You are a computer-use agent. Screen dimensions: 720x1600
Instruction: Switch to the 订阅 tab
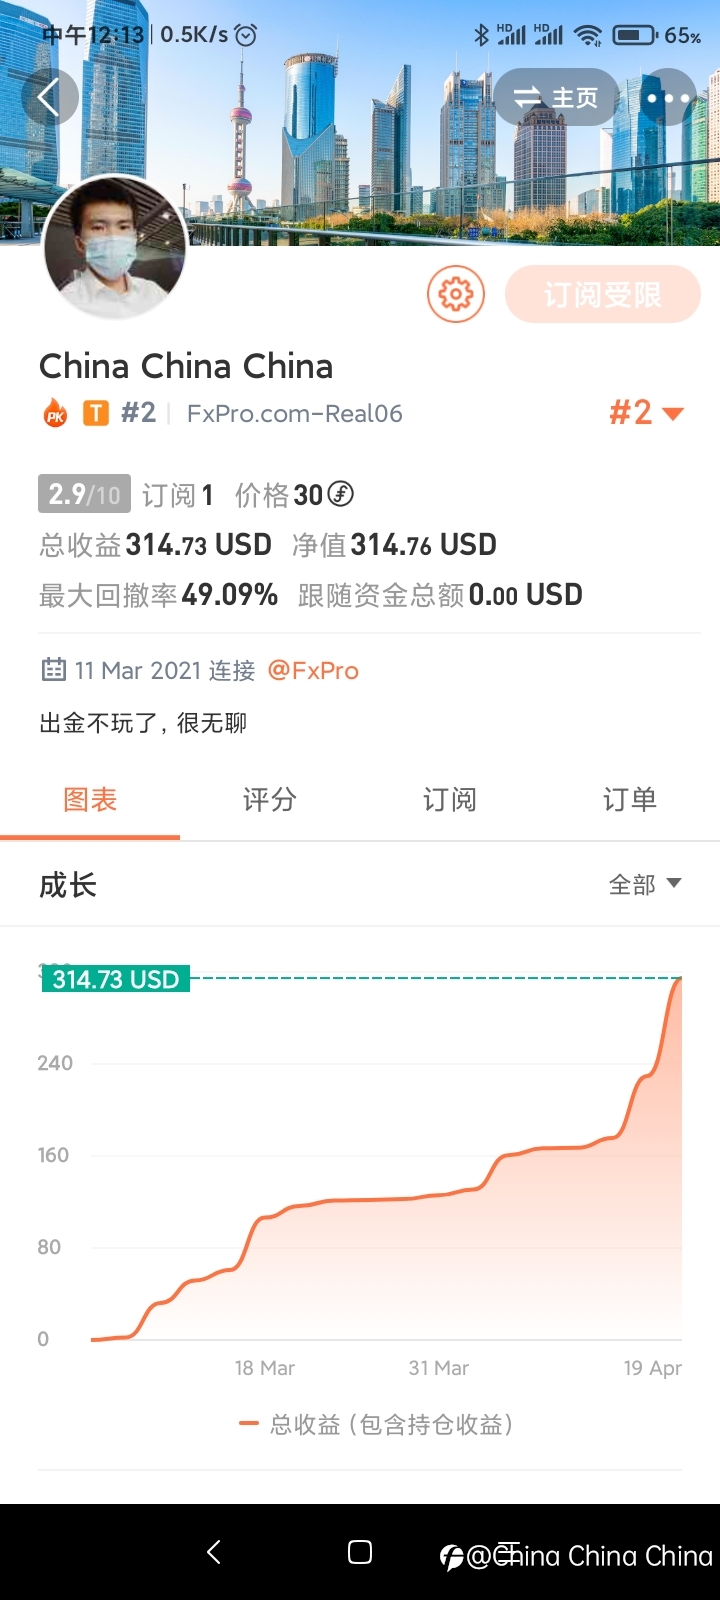coord(450,800)
